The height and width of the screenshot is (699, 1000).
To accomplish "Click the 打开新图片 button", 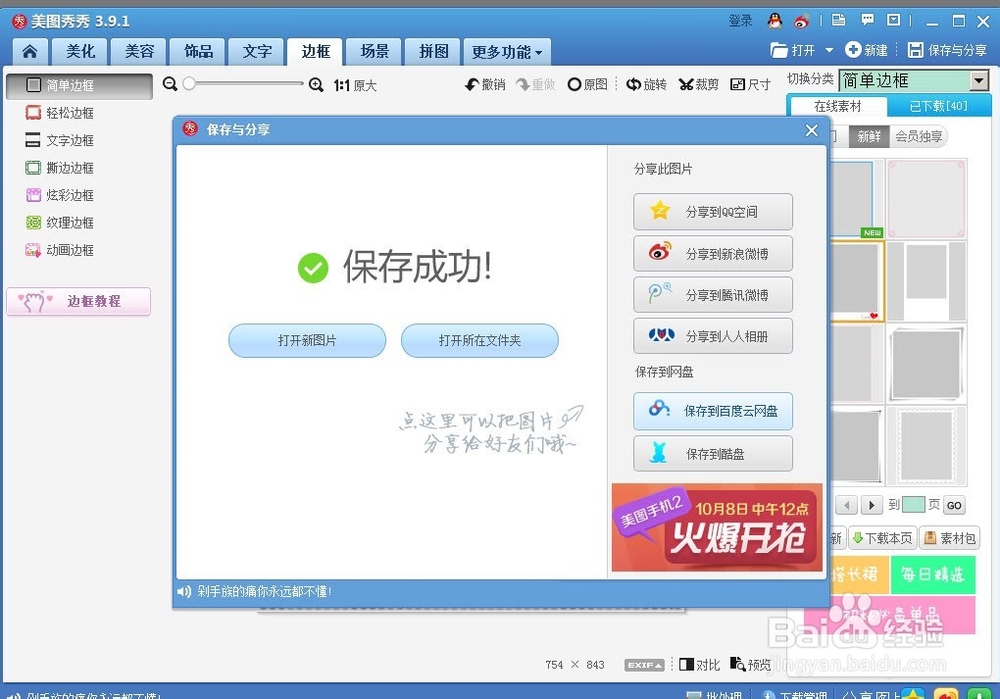I will tap(307, 341).
